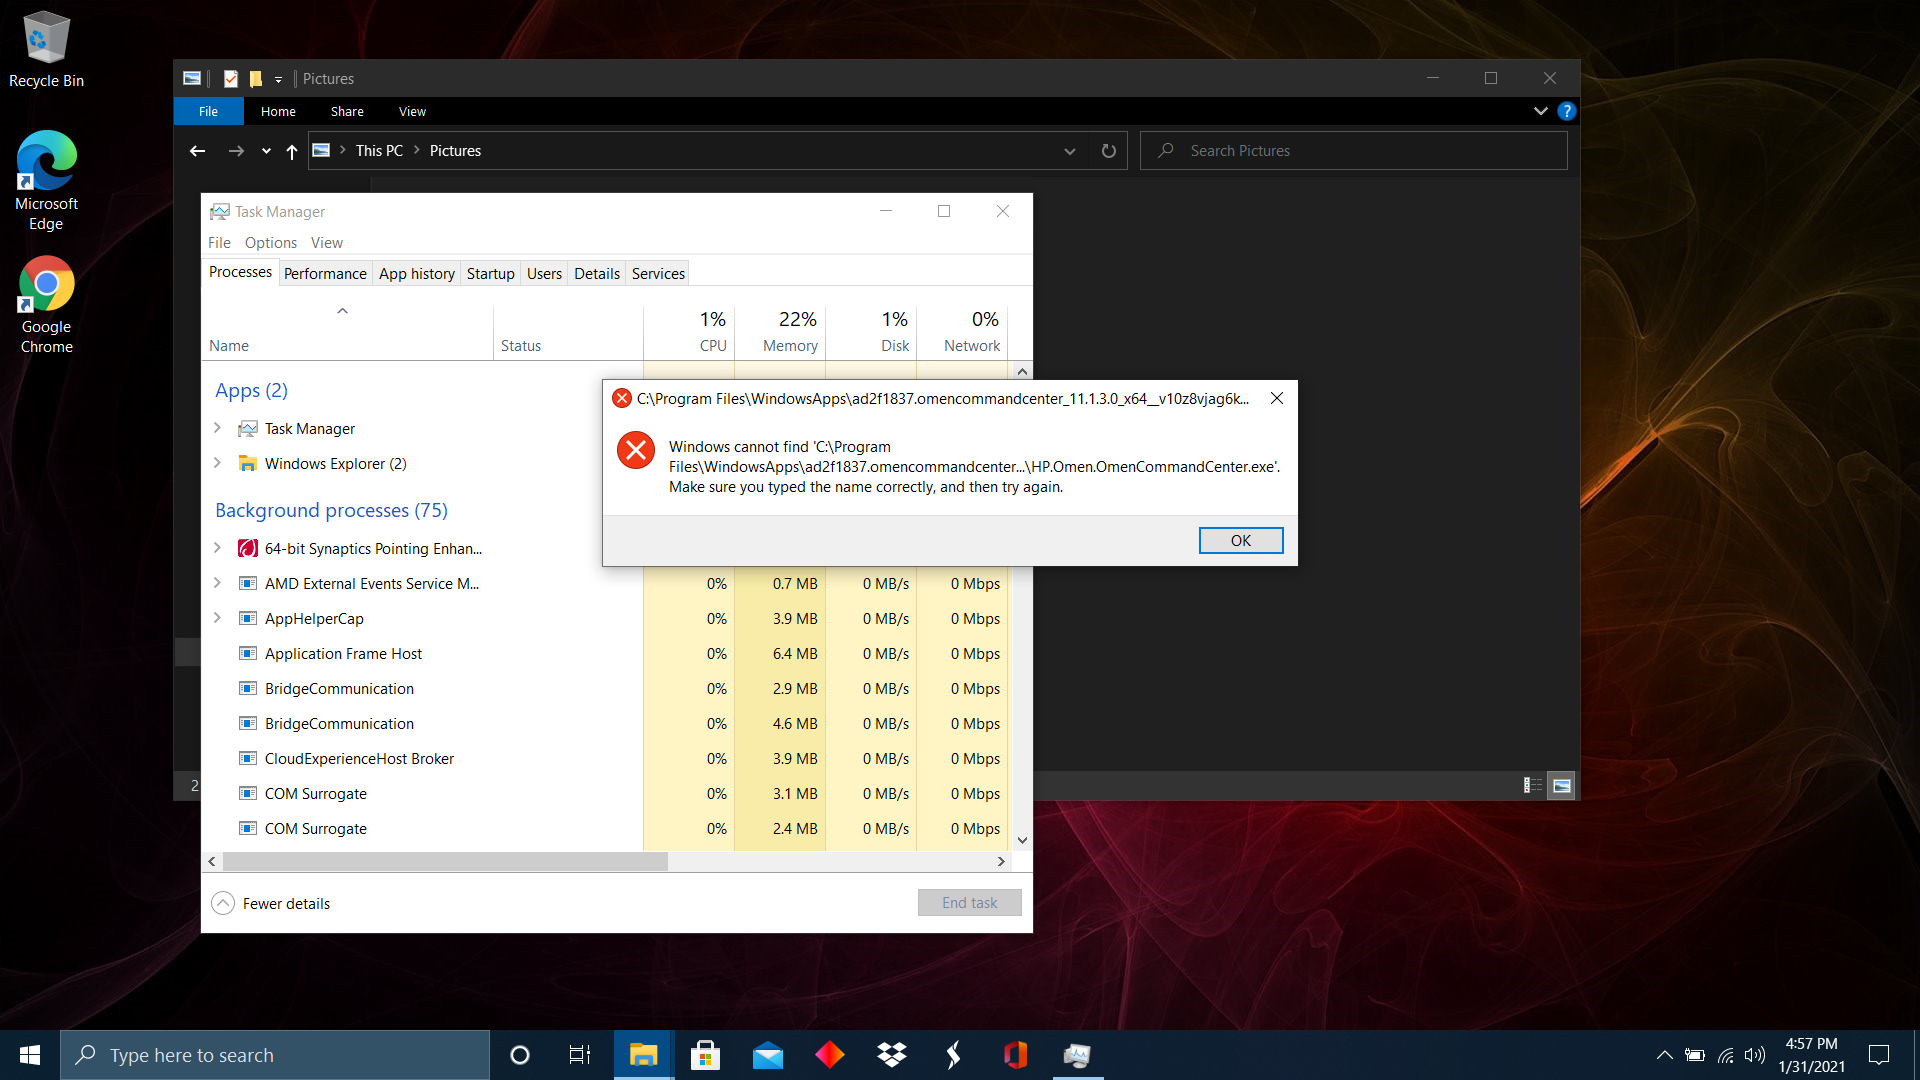
Task: Switch to large thumbnails view icon
Action: click(x=1561, y=786)
